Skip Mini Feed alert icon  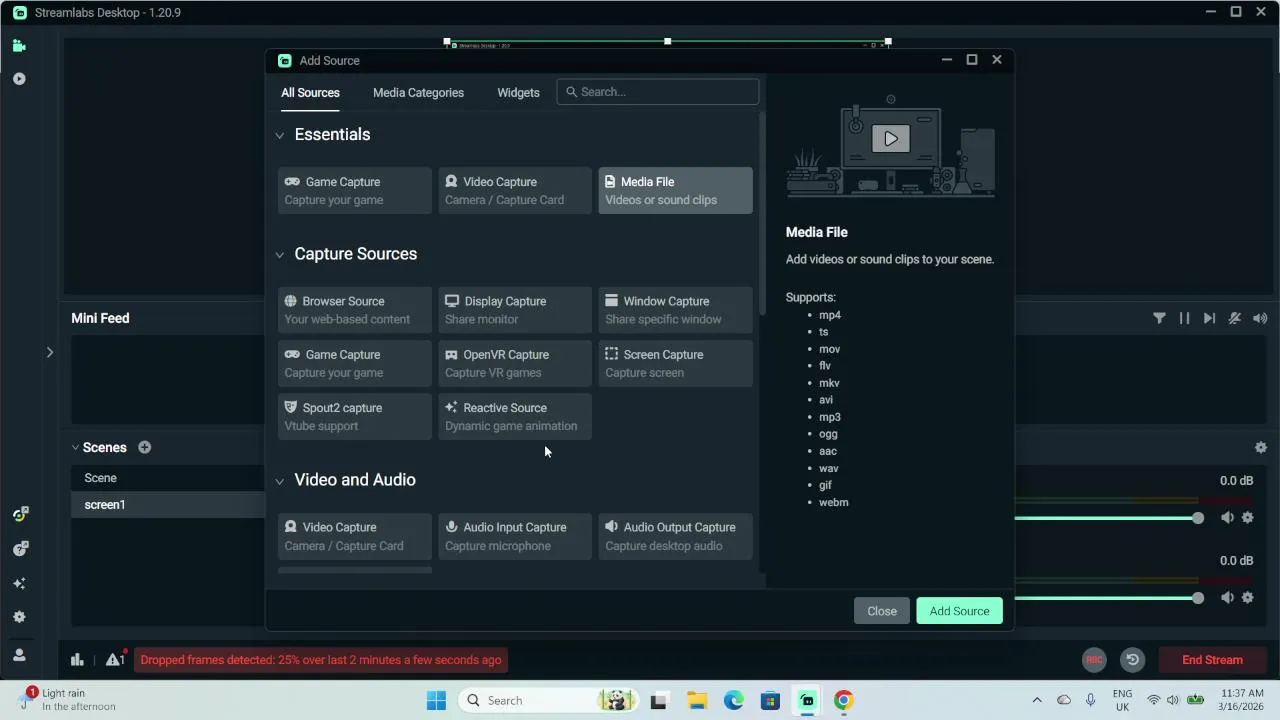coord(1209,318)
